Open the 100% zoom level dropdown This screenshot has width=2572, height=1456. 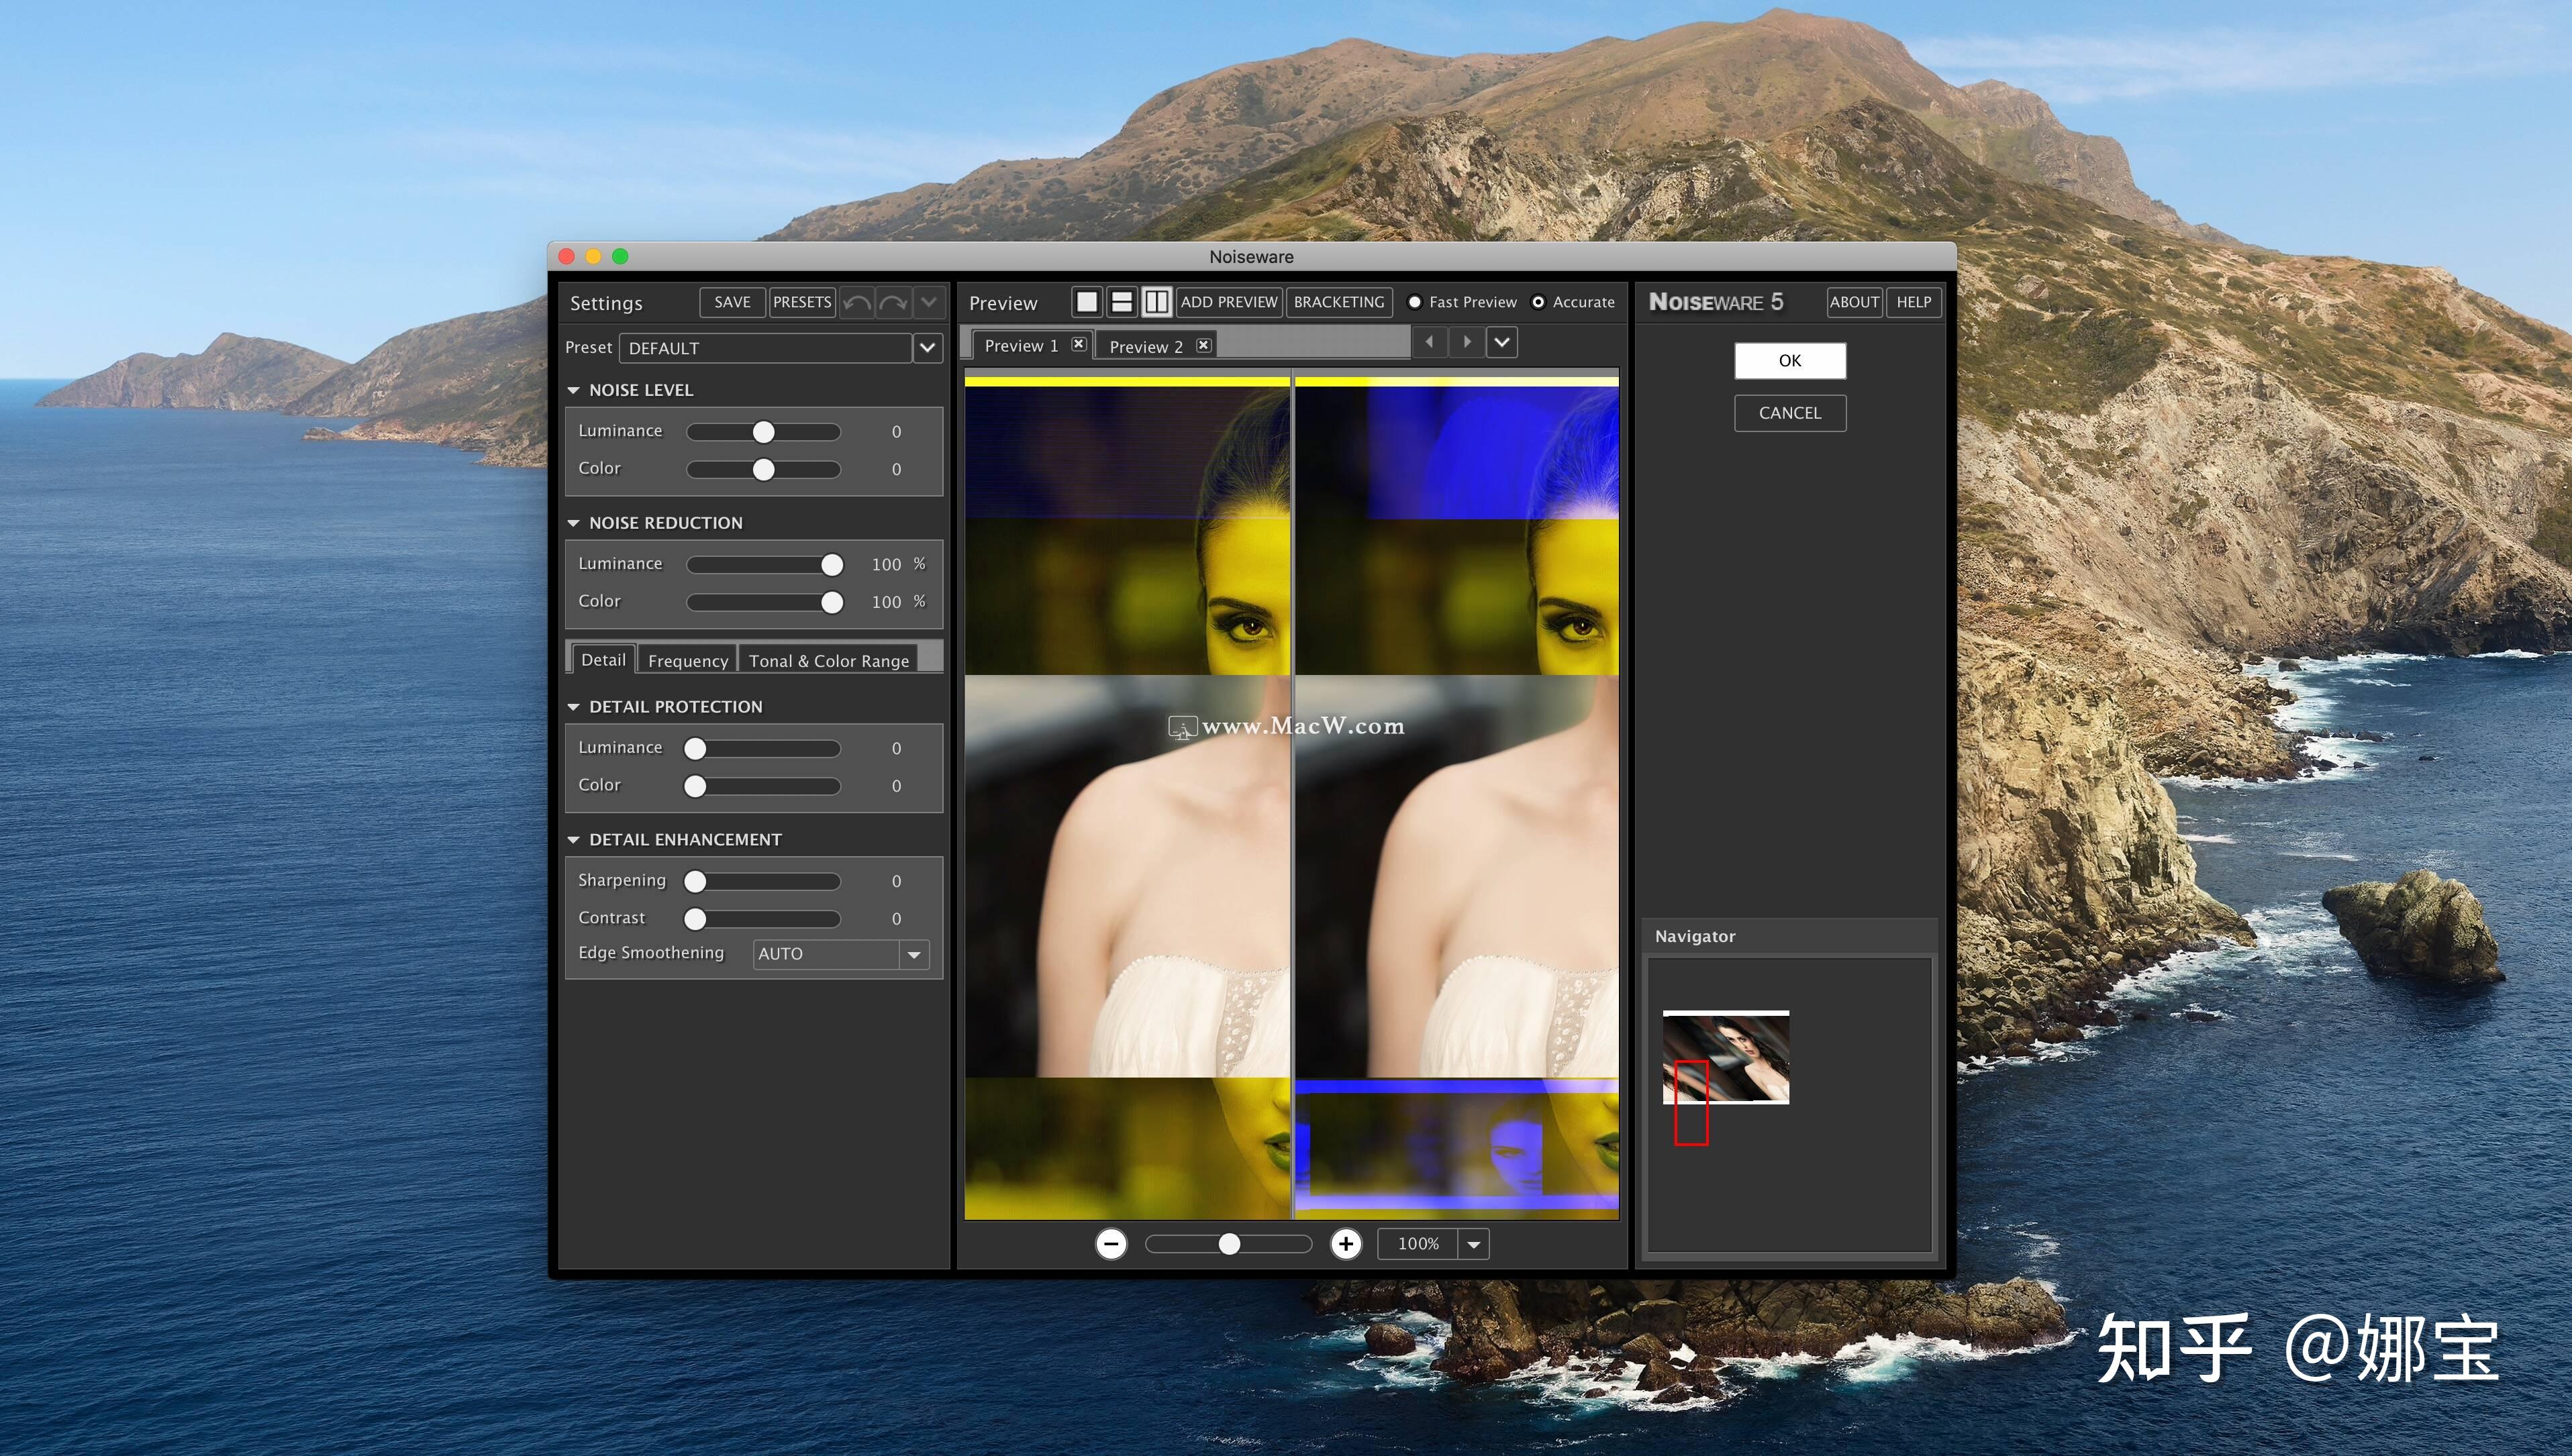pos(1473,1245)
